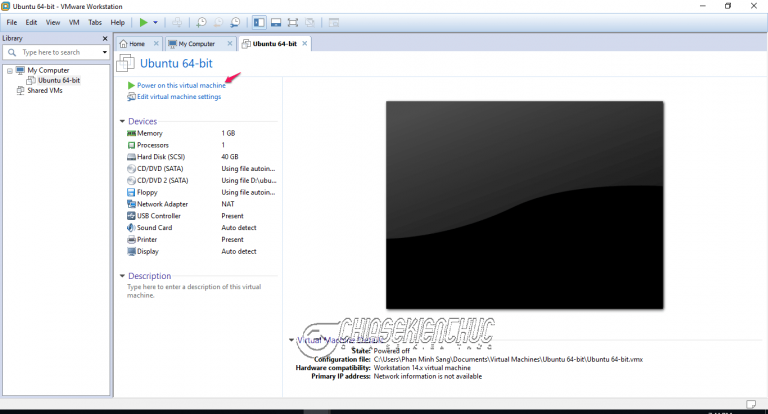Open the Tabs menu
Image resolution: width=768 pixels, height=414 pixels.
(95, 23)
